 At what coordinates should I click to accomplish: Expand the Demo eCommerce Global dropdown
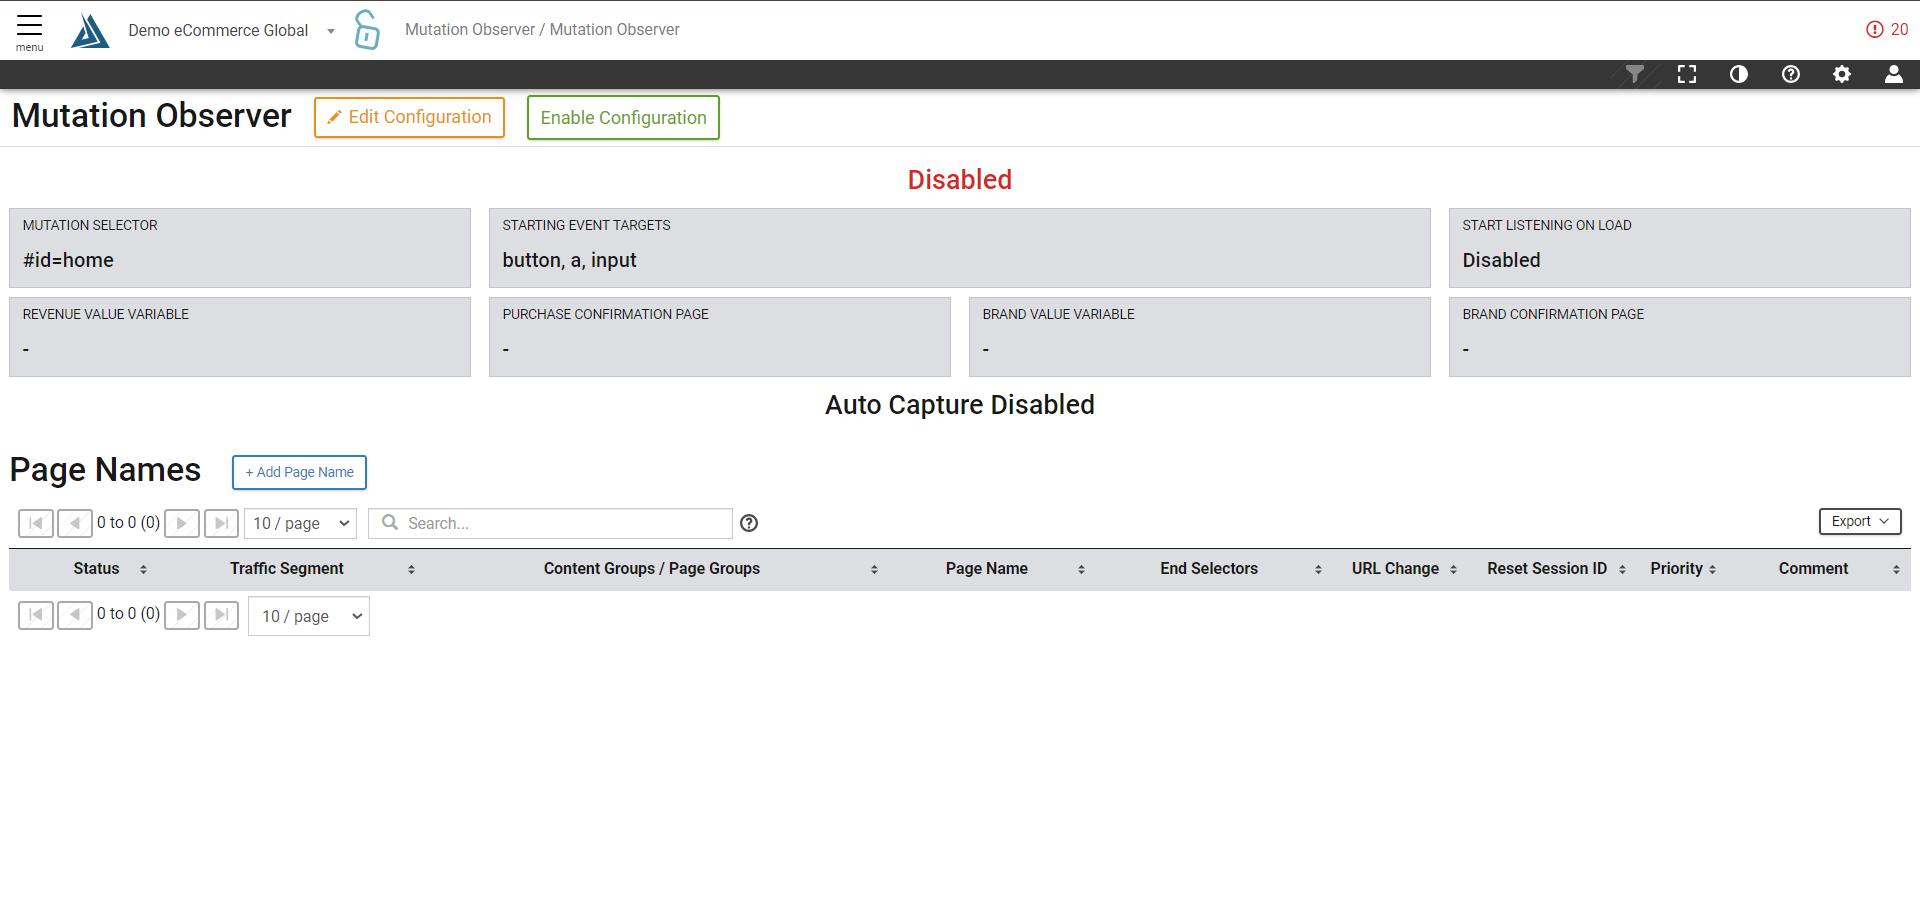tap(330, 31)
